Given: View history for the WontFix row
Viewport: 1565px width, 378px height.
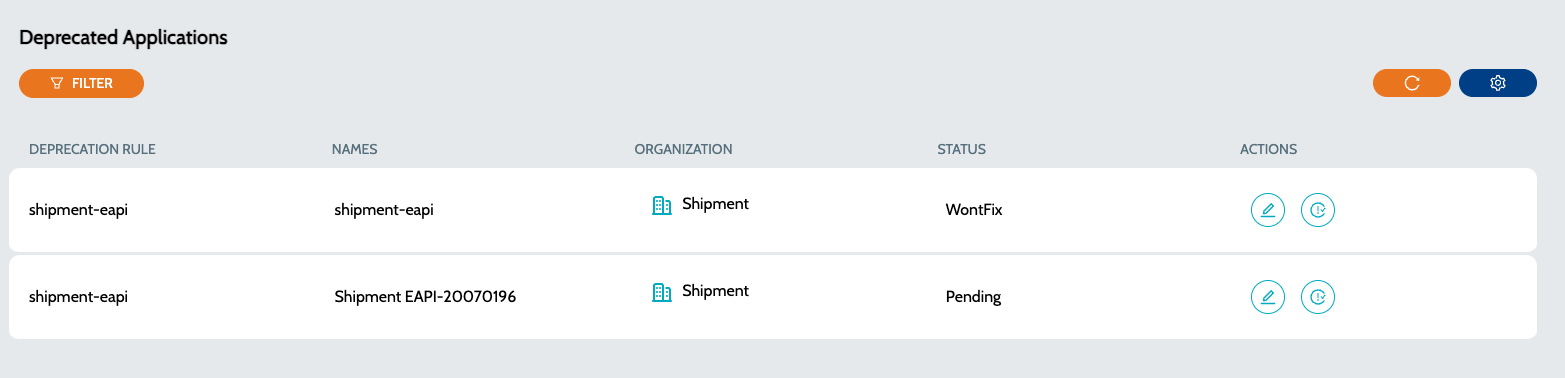Looking at the screenshot, I should [1318, 210].
